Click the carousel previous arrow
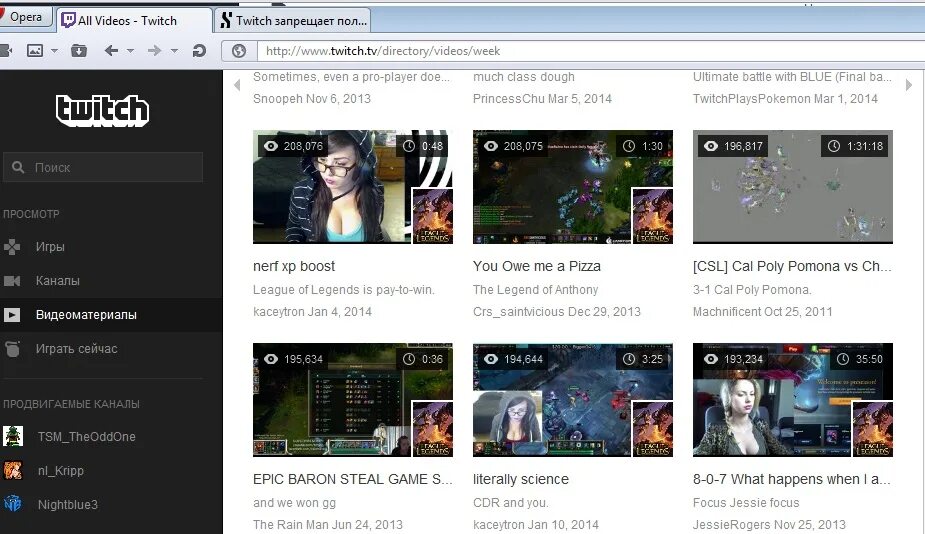Image resolution: width=925 pixels, height=534 pixels. click(x=237, y=85)
